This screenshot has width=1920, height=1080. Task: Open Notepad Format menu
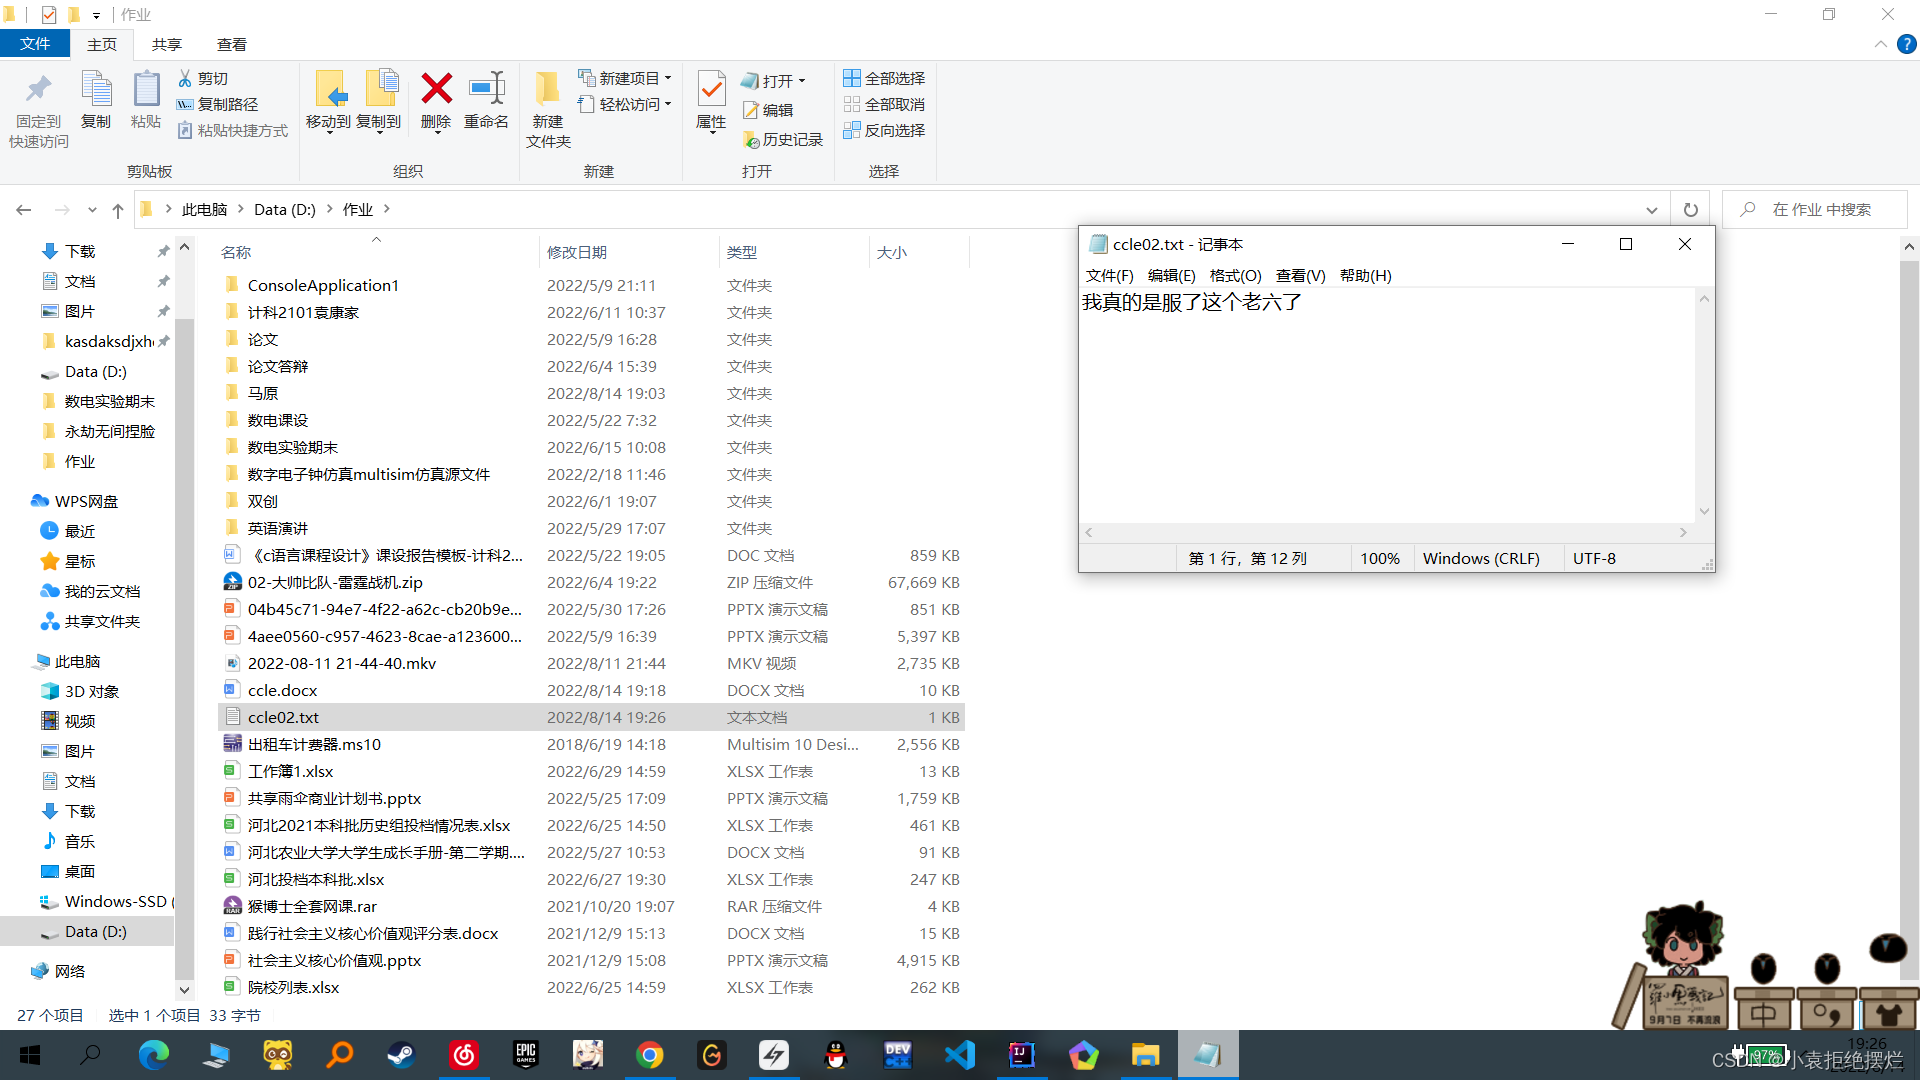click(1235, 275)
